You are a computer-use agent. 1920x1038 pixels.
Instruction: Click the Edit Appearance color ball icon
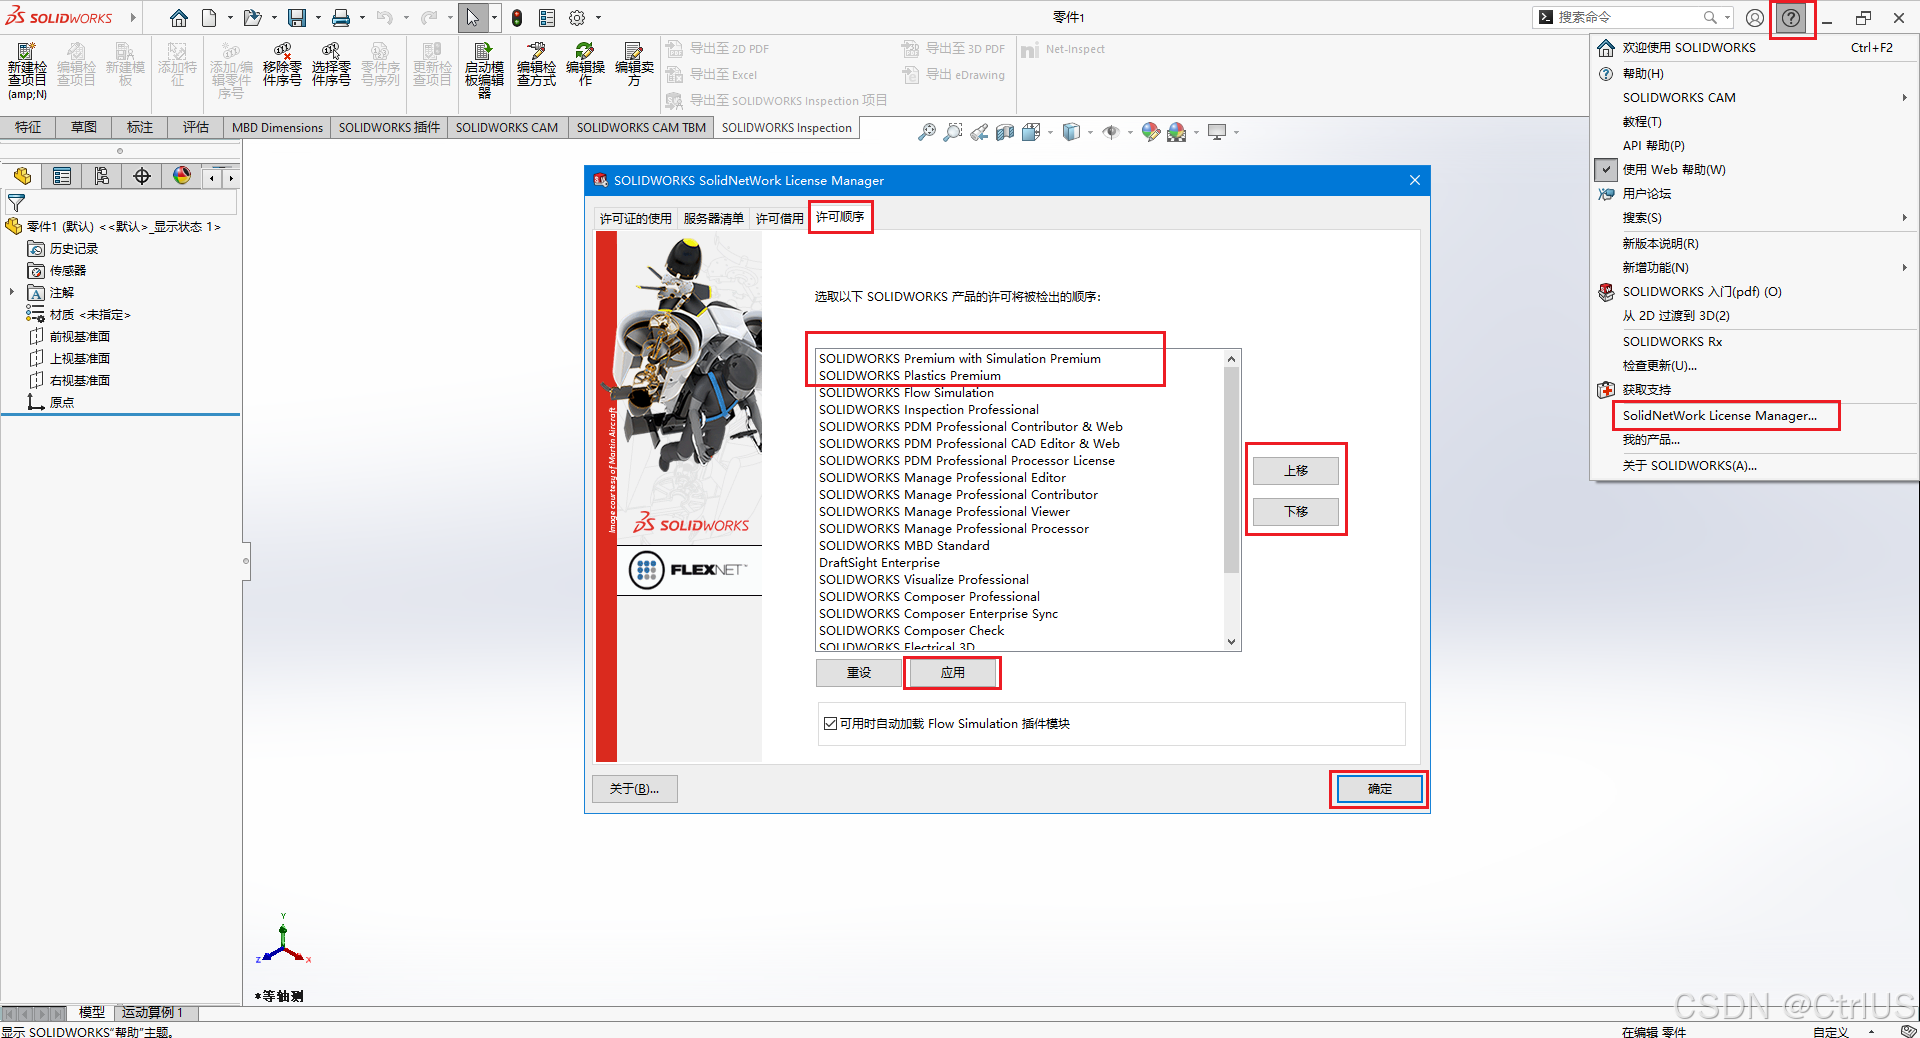pos(1151,132)
